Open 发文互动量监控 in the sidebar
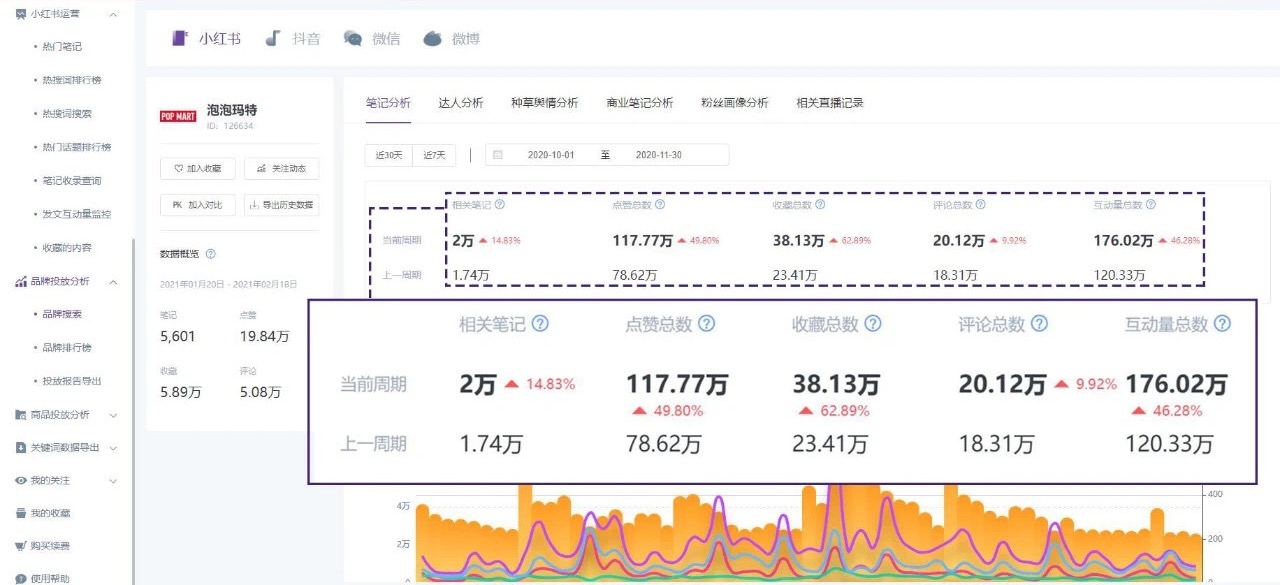 coord(77,214)
